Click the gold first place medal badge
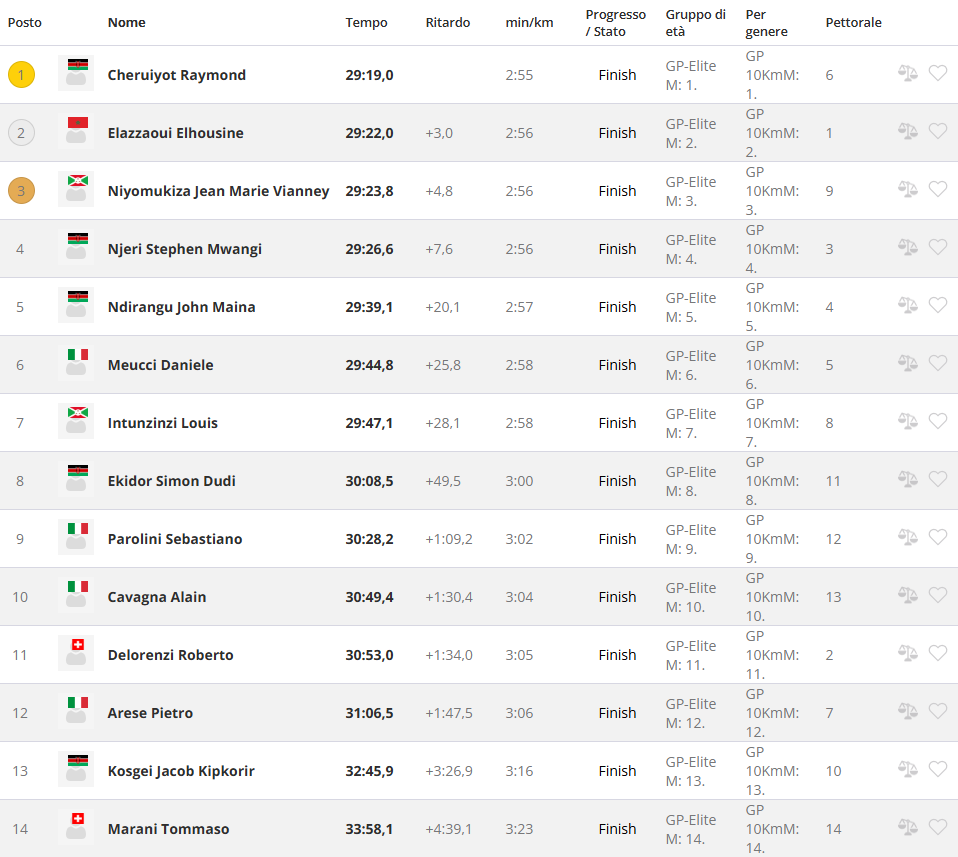958x857 pixels. [x=21, y=74]
